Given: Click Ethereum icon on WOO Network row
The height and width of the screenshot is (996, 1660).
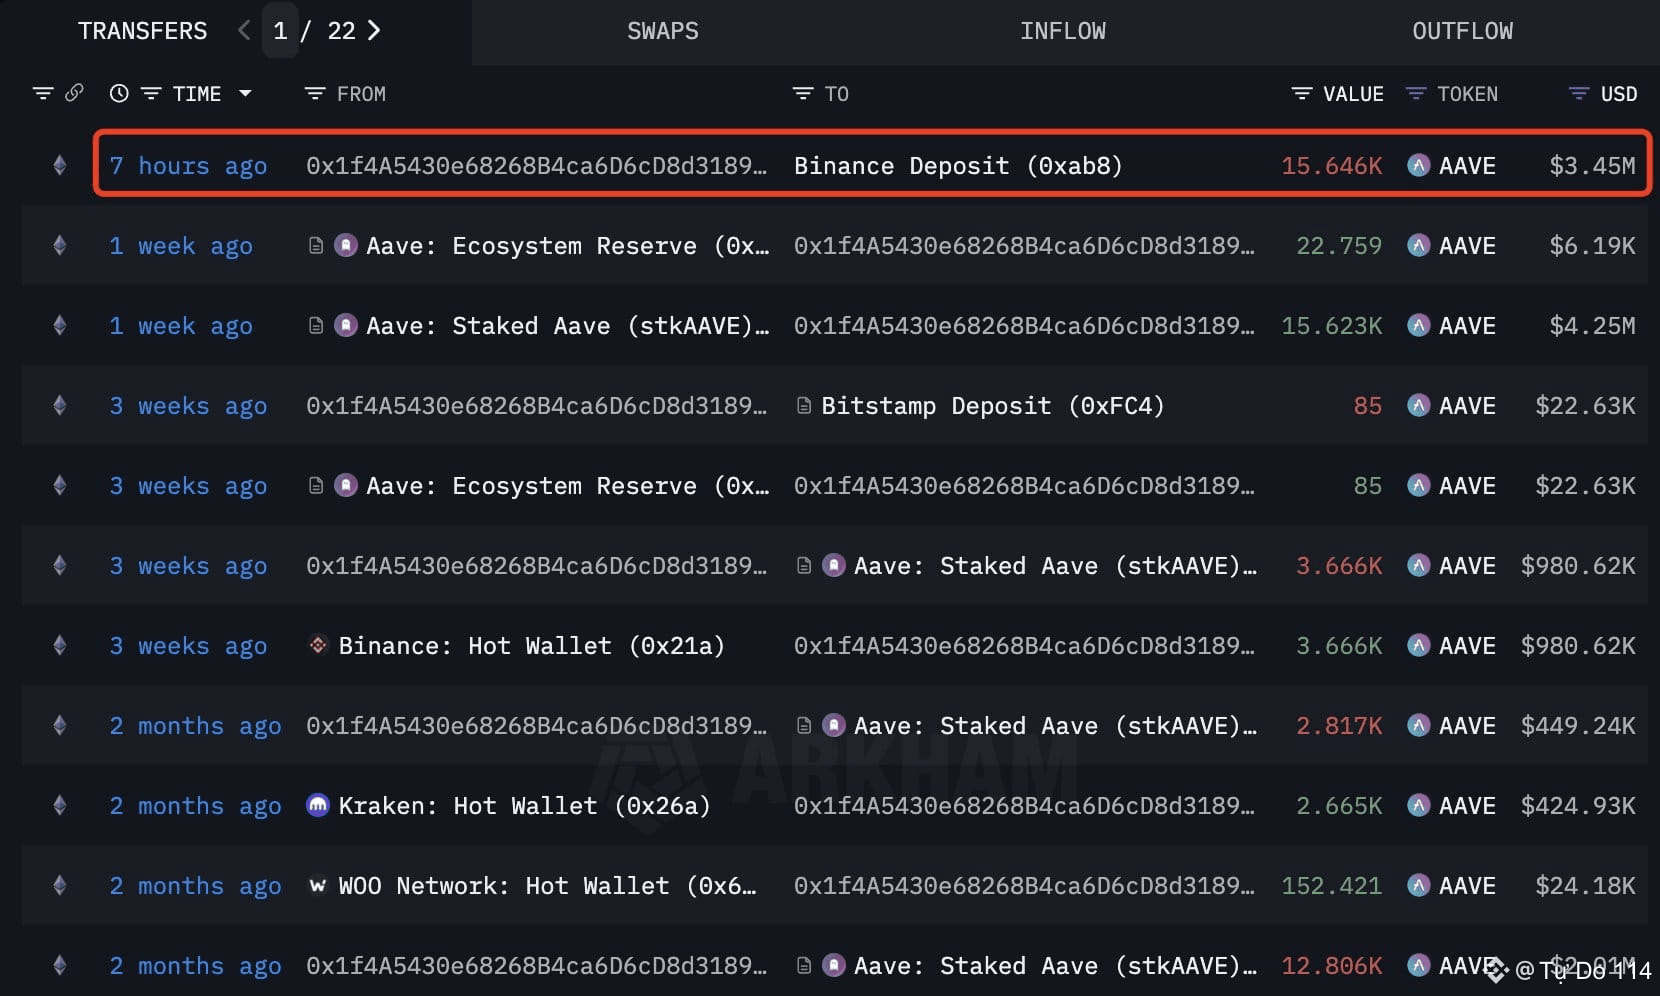Looking at the screenshot, I should coord(59,886).
